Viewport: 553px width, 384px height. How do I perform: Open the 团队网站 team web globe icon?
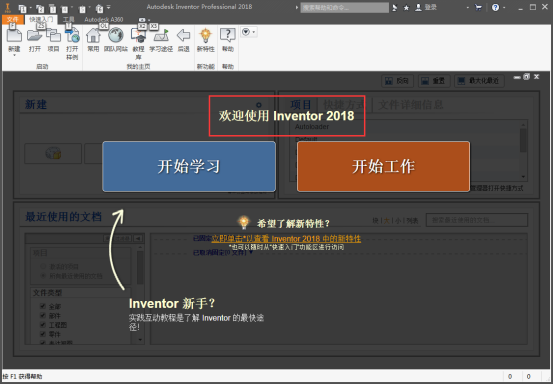[x=115, y=36]
